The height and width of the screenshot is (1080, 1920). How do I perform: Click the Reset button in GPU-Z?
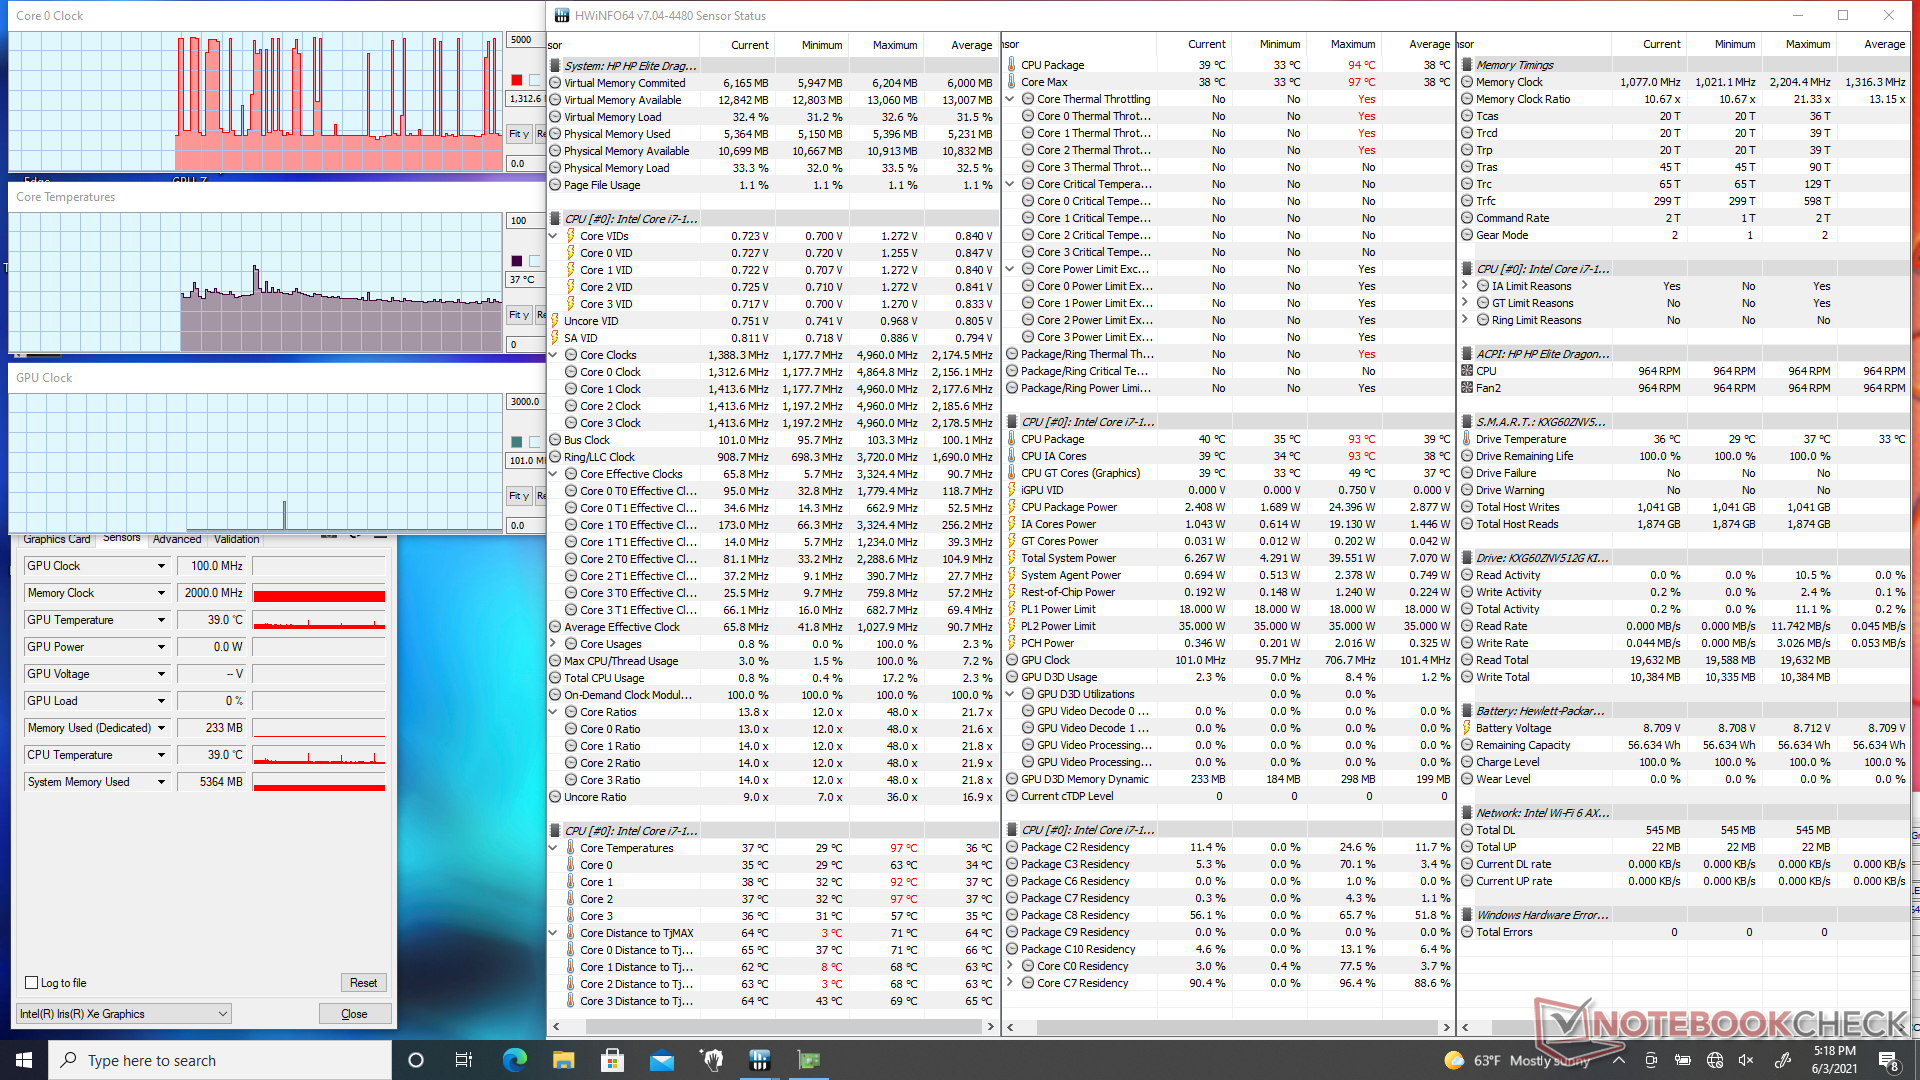363,983
